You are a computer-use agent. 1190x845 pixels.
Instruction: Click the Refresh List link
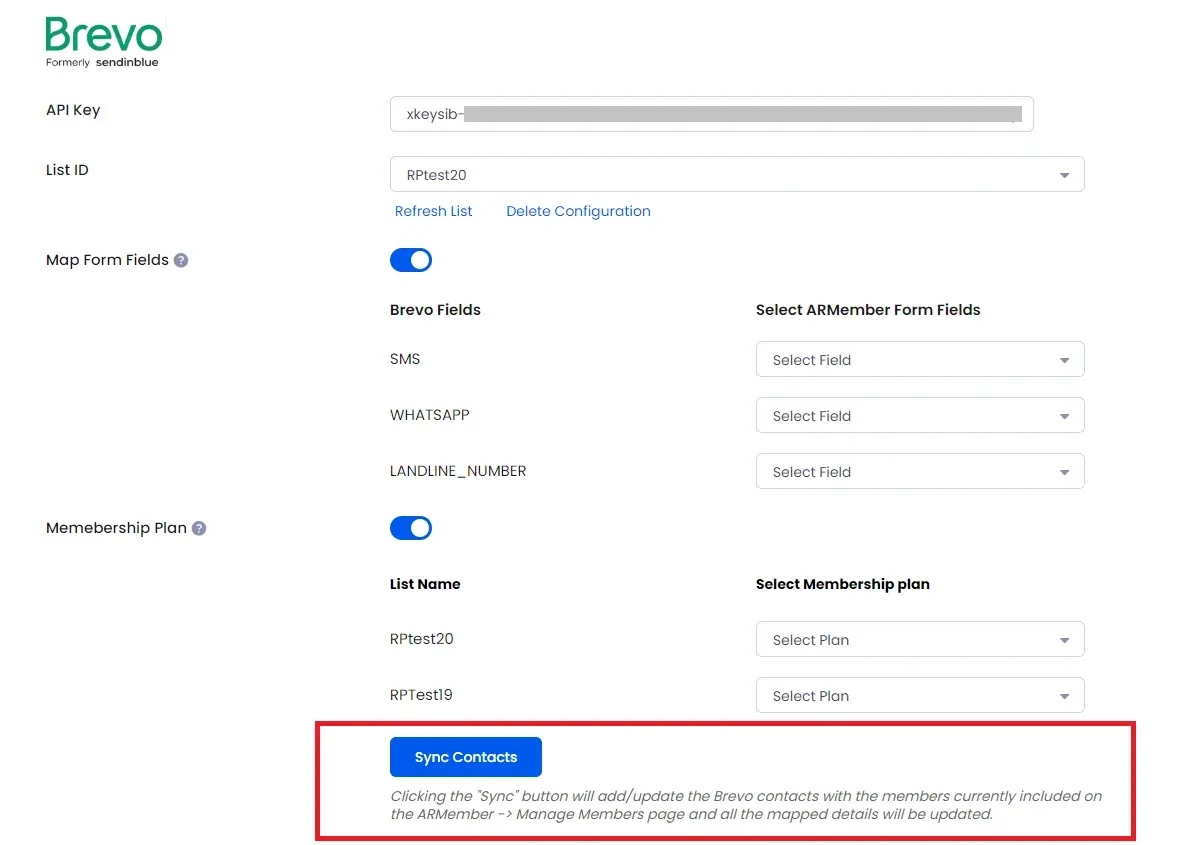(433, 211)
